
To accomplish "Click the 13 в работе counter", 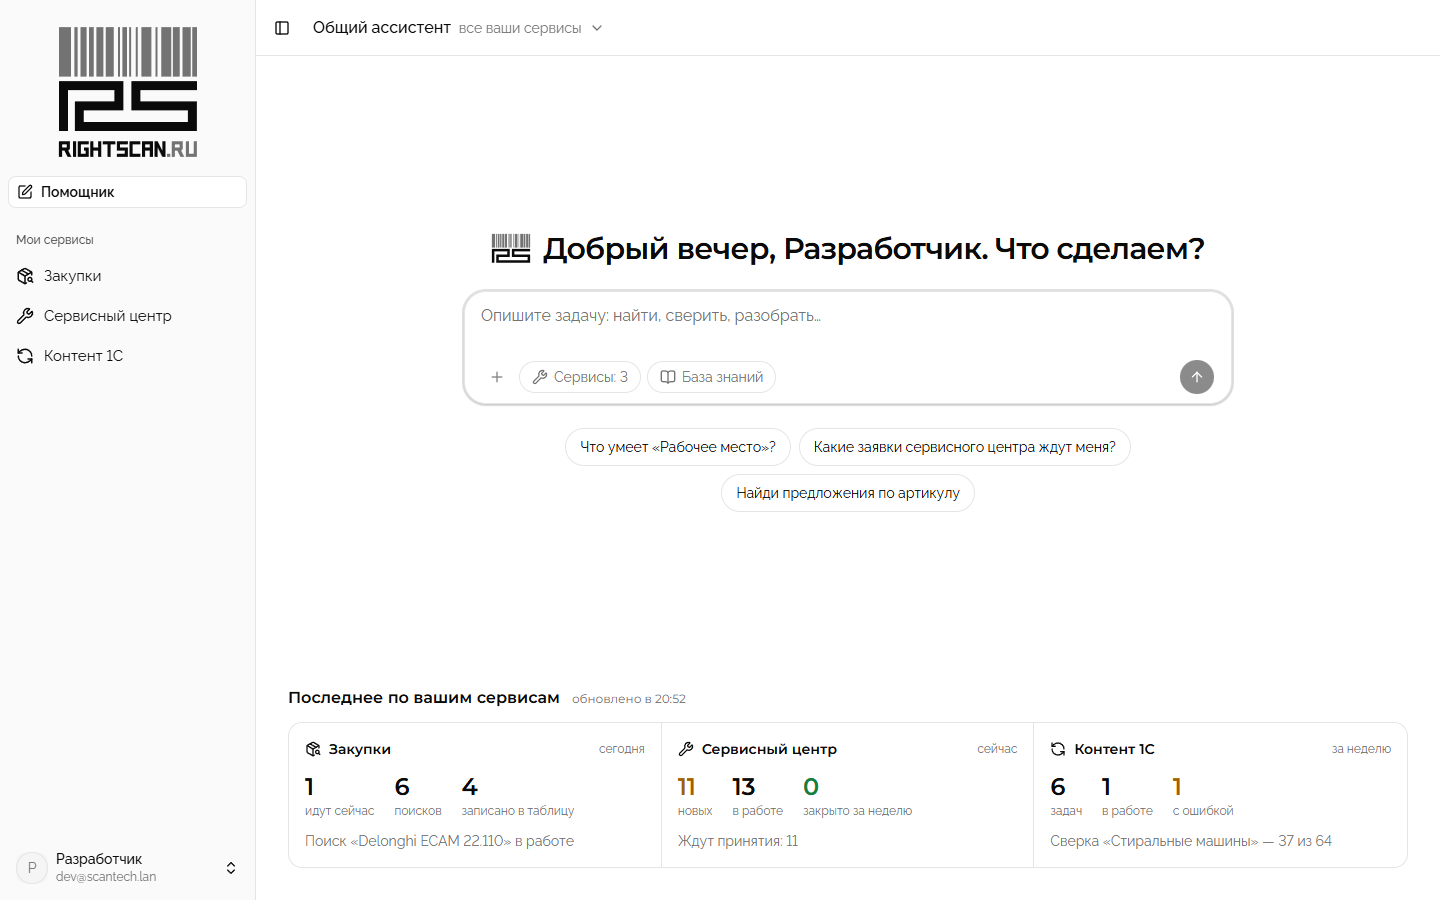I will (757, 796).
